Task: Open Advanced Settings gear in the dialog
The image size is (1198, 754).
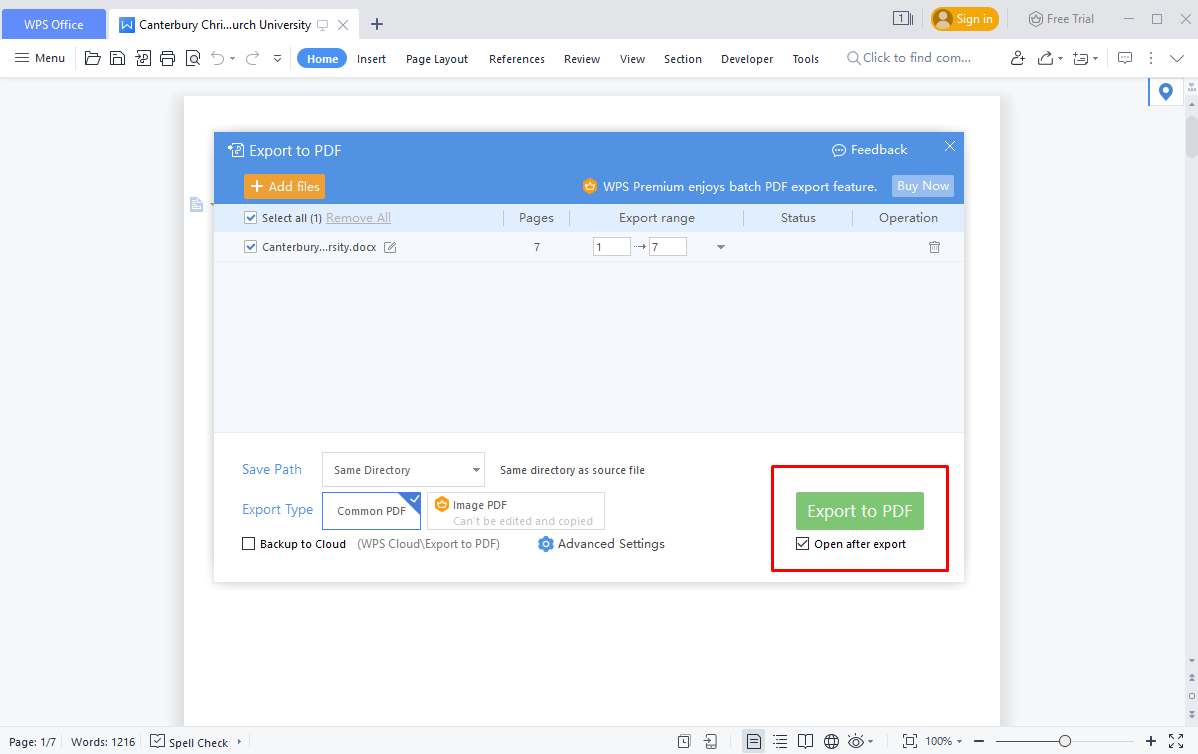Action: point(545,544)
